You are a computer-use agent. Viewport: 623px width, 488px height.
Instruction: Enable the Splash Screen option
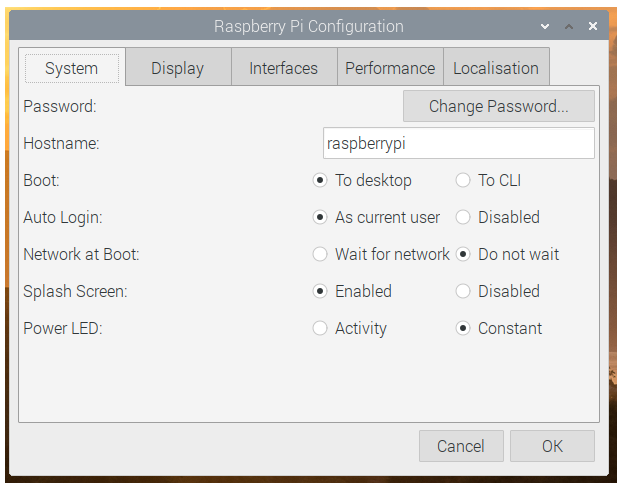pos(320,291)
